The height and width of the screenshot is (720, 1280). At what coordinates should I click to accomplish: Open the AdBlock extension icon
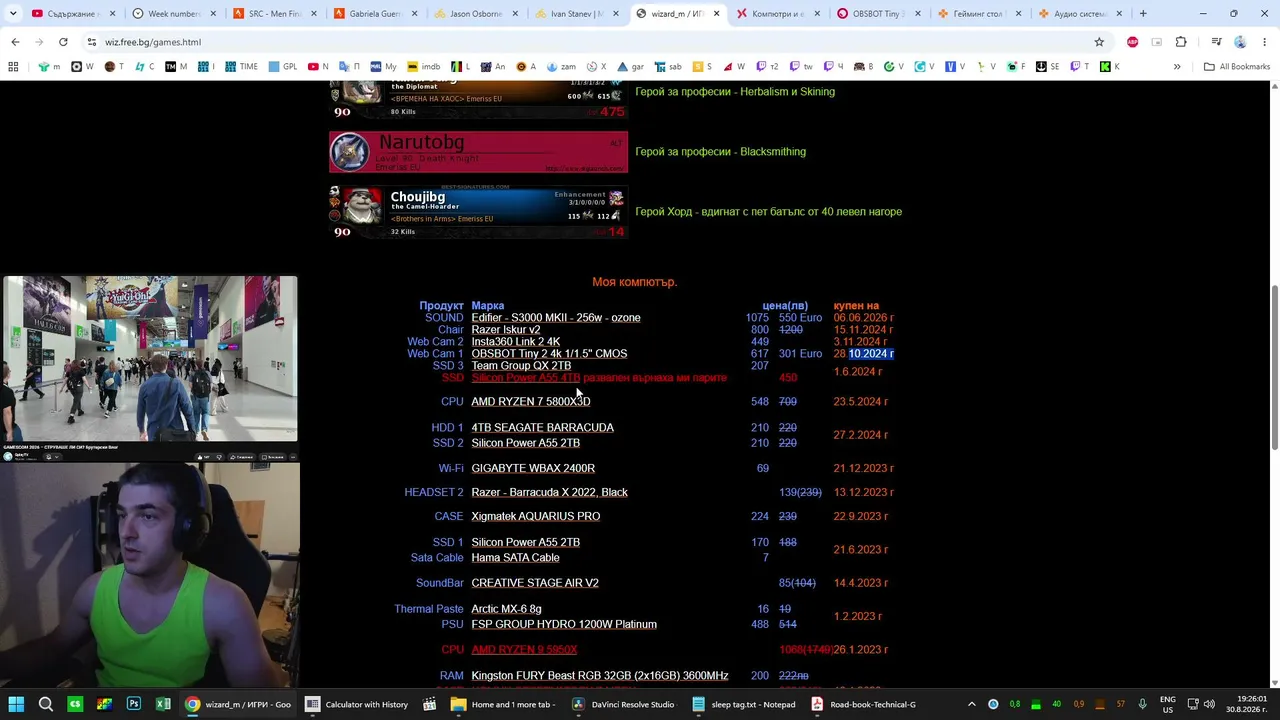click(x=1132, y=42)
